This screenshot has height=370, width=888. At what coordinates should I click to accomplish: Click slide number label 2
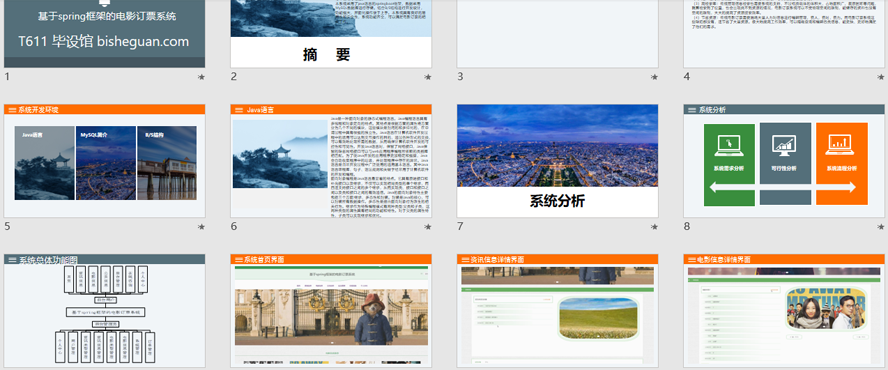[x=233, y=76]
